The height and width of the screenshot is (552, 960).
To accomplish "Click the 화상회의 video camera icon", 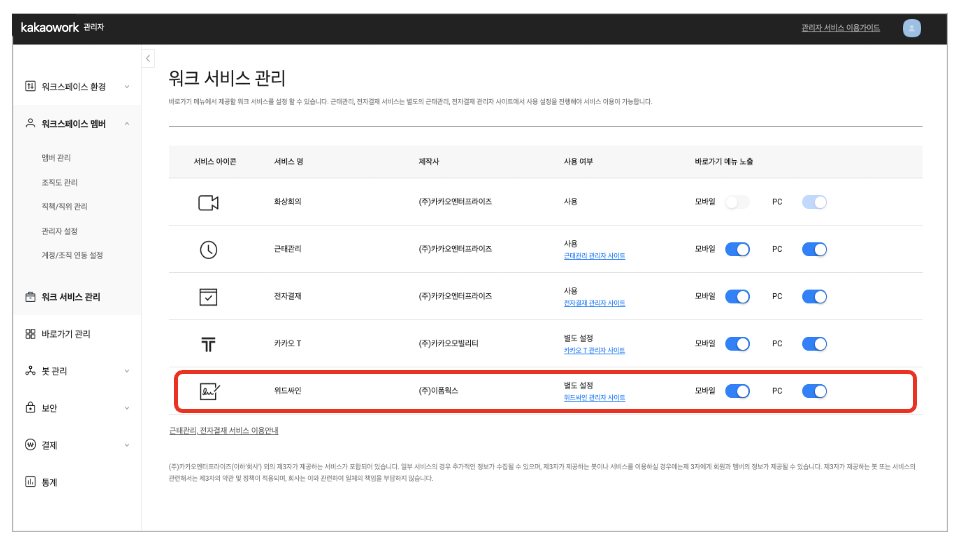I will 208,203.
